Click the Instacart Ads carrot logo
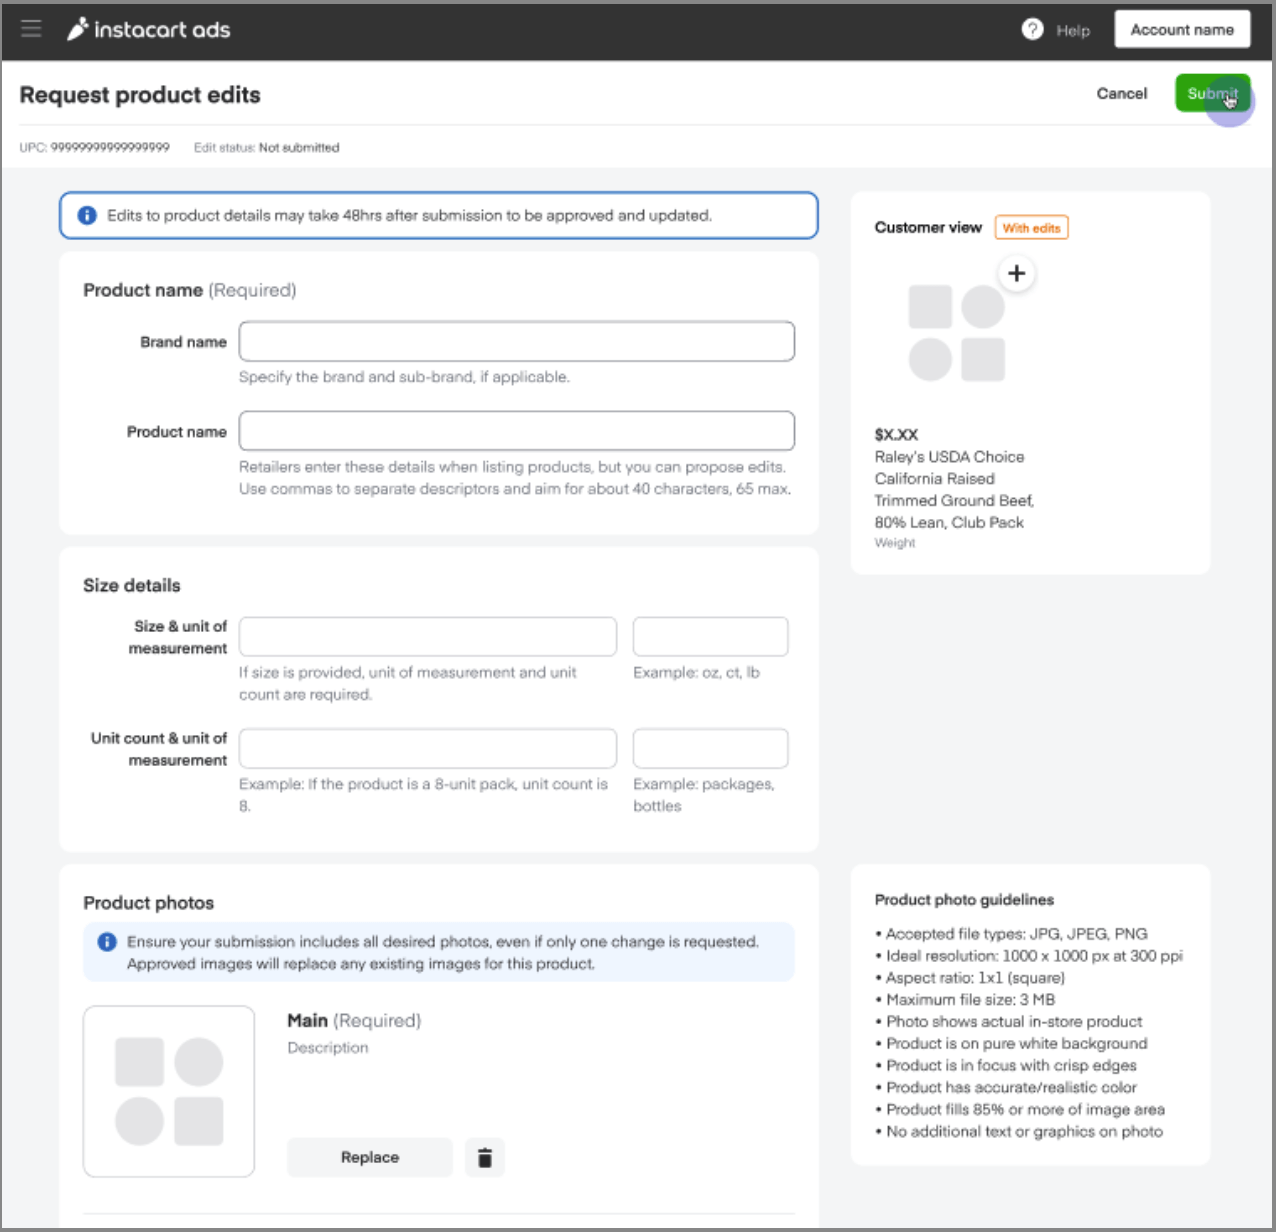The image size is (1276, 1232). click(77, 30)
